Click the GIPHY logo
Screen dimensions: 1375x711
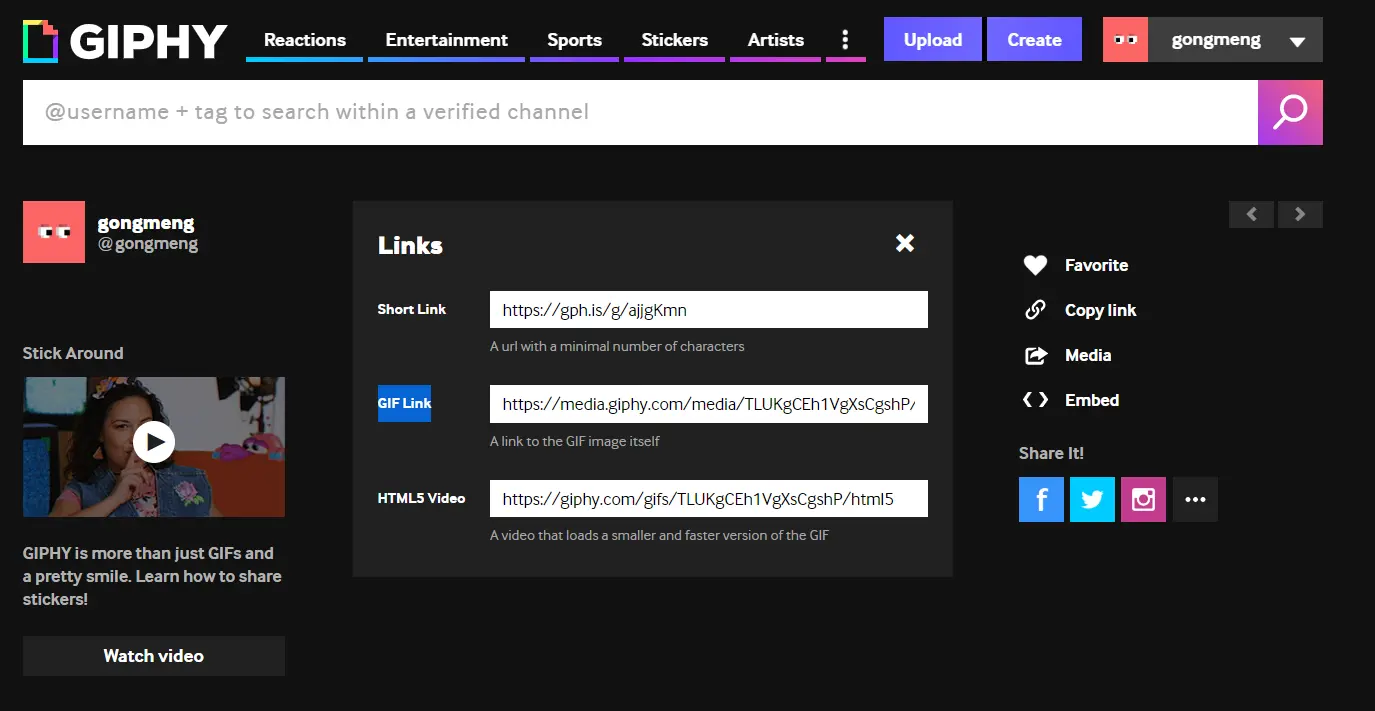(x=125, y=41)
